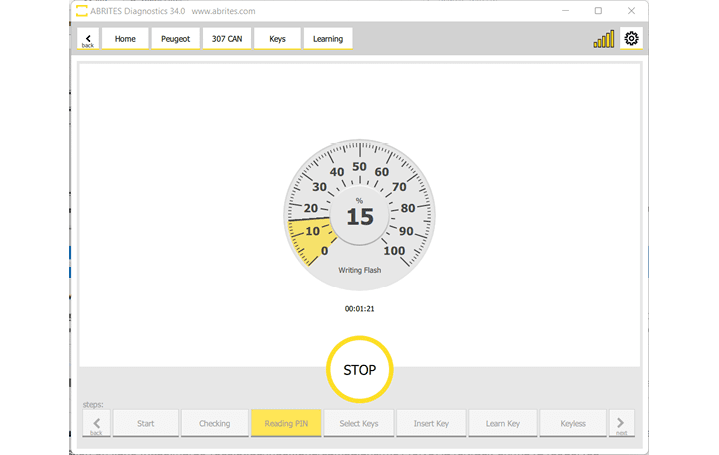Go to the Keys breadcrumb
This screenshot has height=455, width=719.
(277, 39)
